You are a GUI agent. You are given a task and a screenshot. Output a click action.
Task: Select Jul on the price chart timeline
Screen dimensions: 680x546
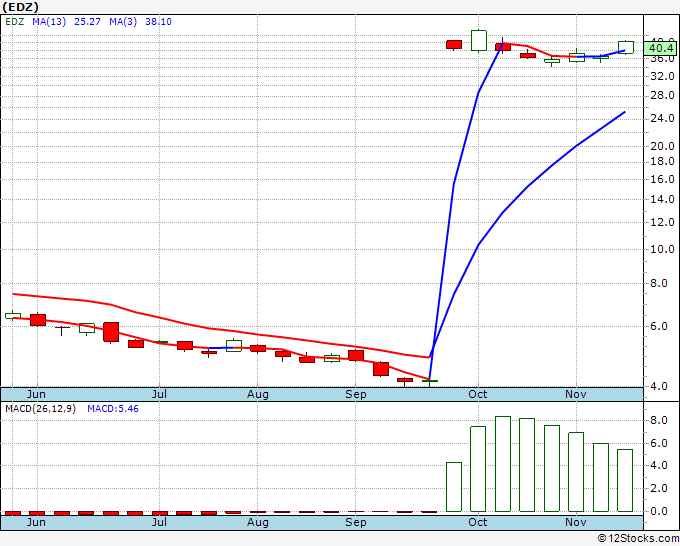click(159, 394)
